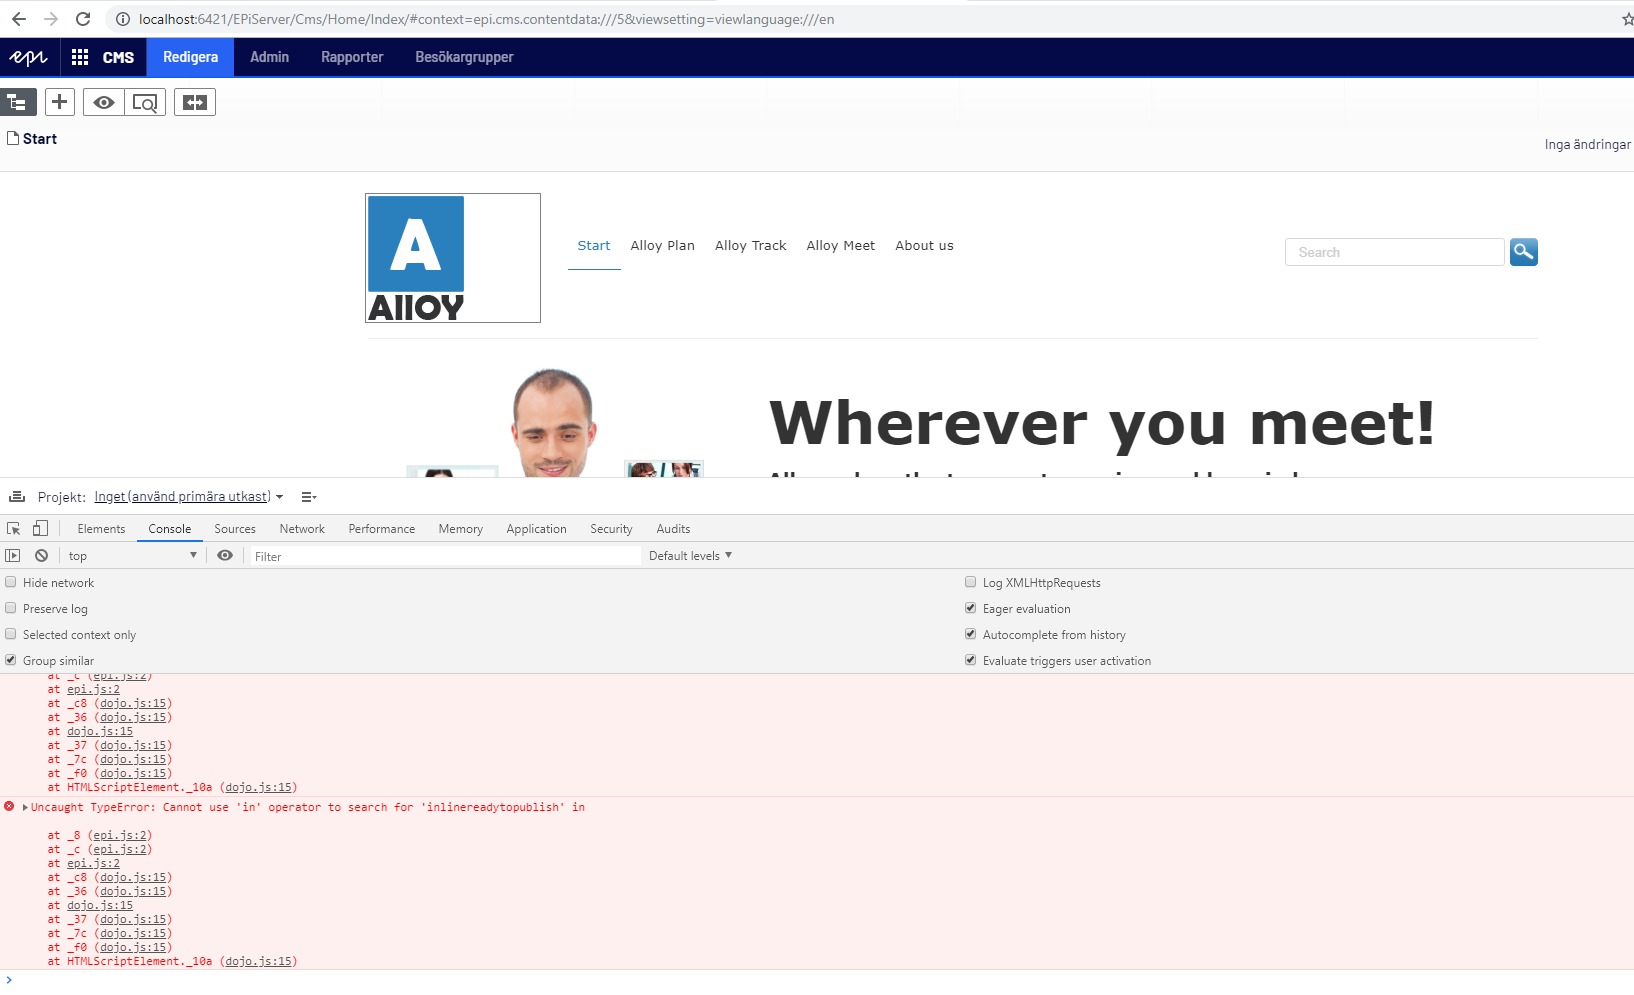Toggle the DevTools device toolbar icon
Viewport: 1634px width, 995px height.
[40, 529]
